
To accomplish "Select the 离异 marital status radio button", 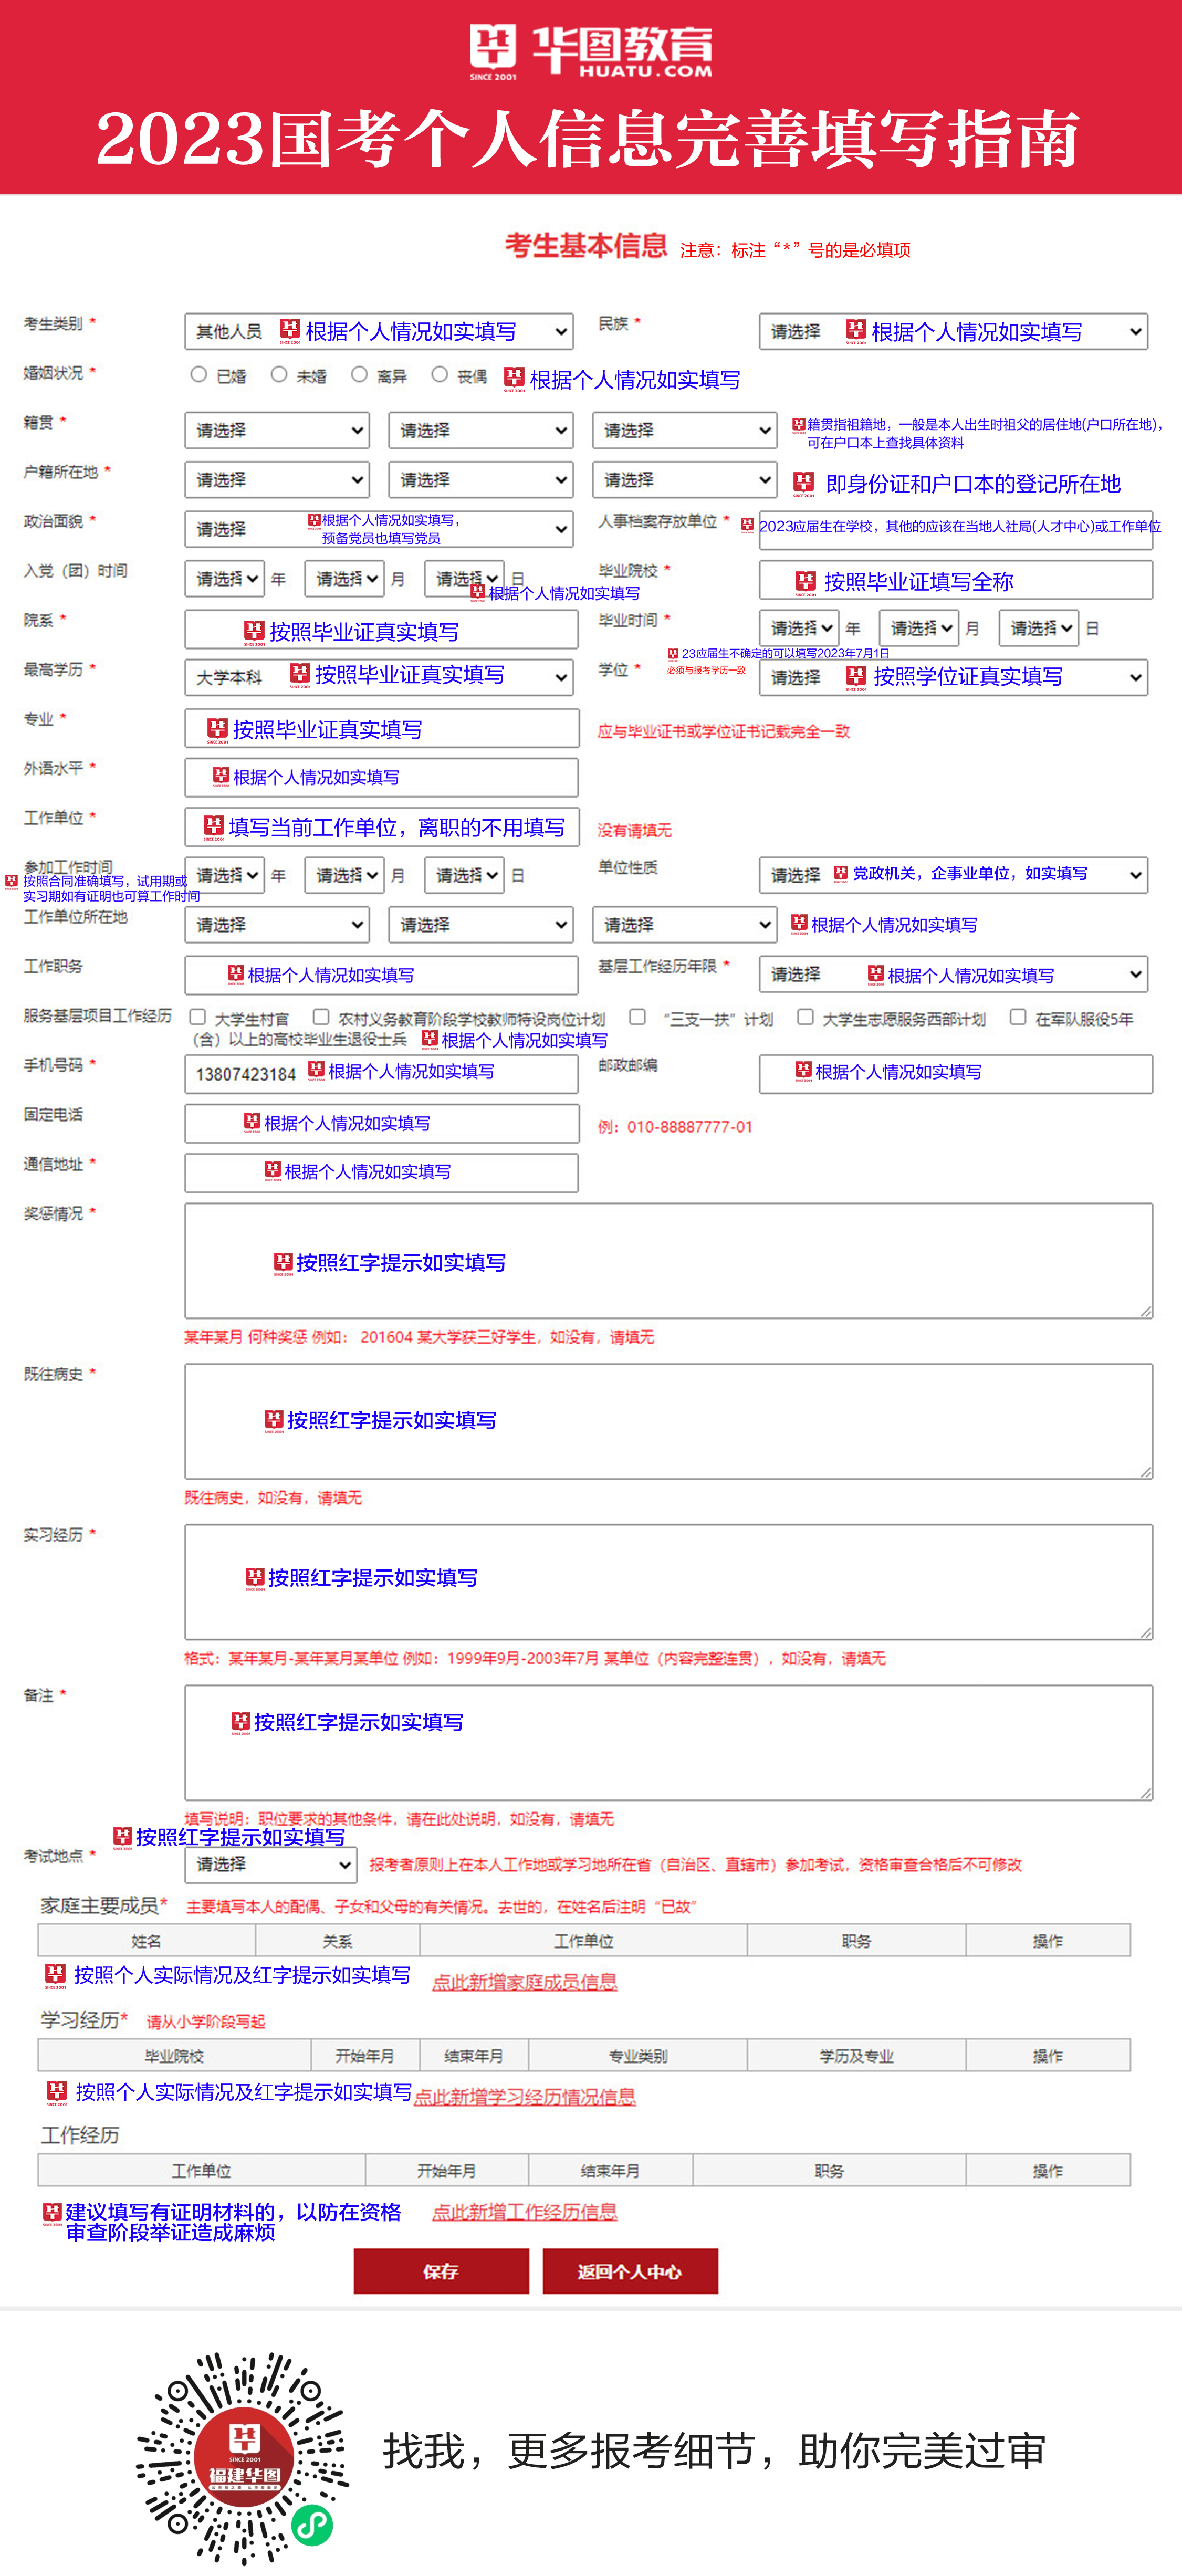I will [x=359, y=375].
